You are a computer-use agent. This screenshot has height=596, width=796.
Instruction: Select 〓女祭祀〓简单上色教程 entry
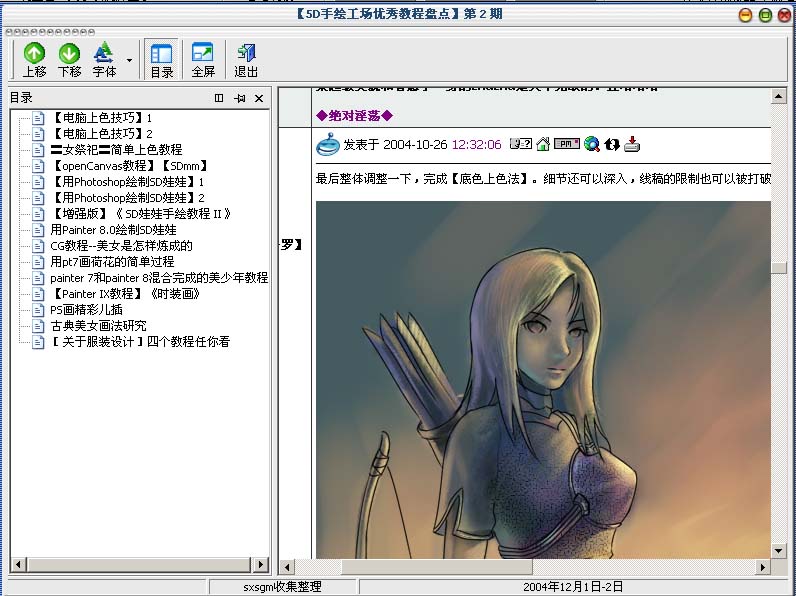tap(116, 150)
